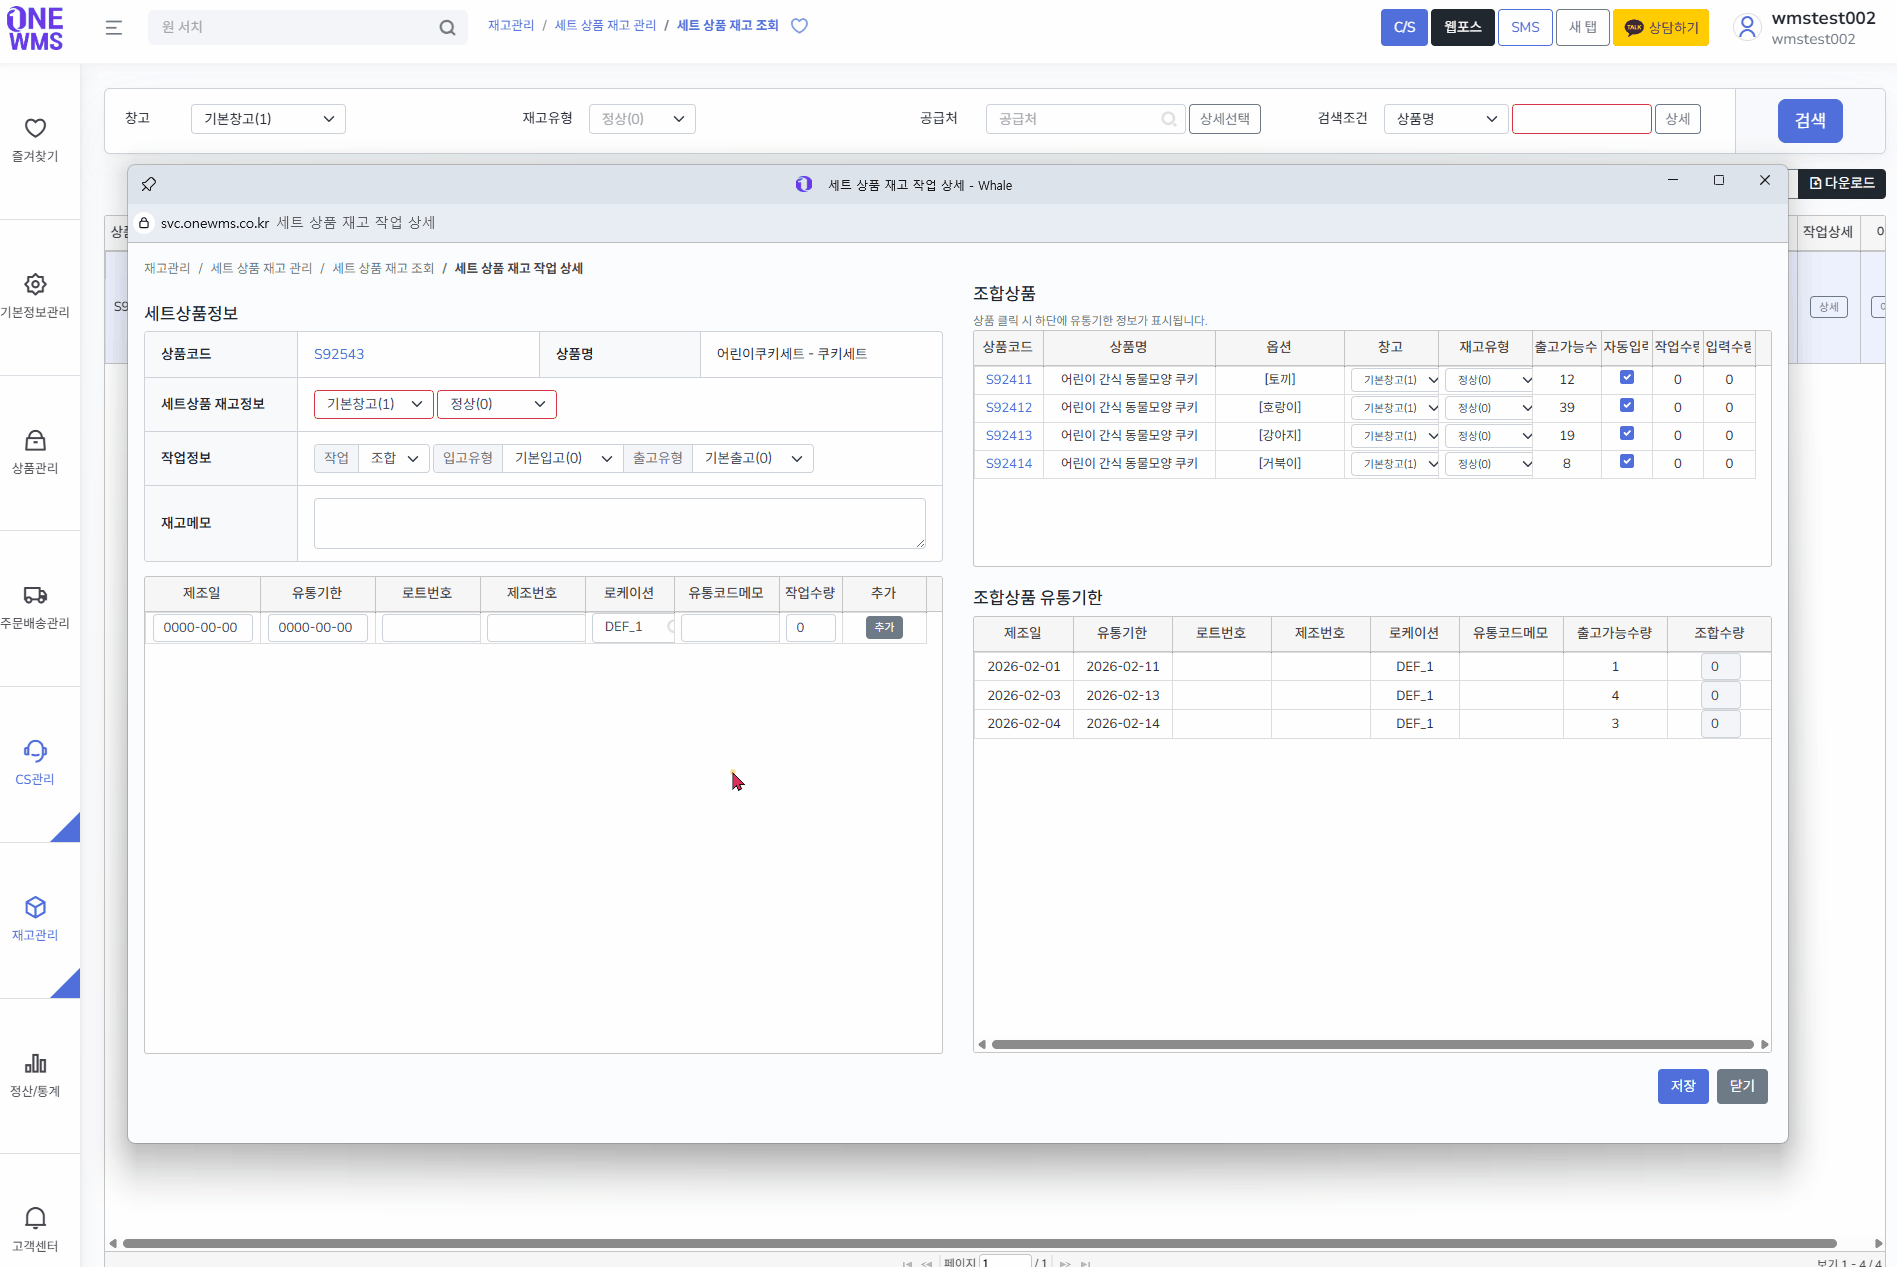1897x1267 pixels.
Task: Open 정산/통계 in the sidebar
Action: click(x=35, y=1075)
